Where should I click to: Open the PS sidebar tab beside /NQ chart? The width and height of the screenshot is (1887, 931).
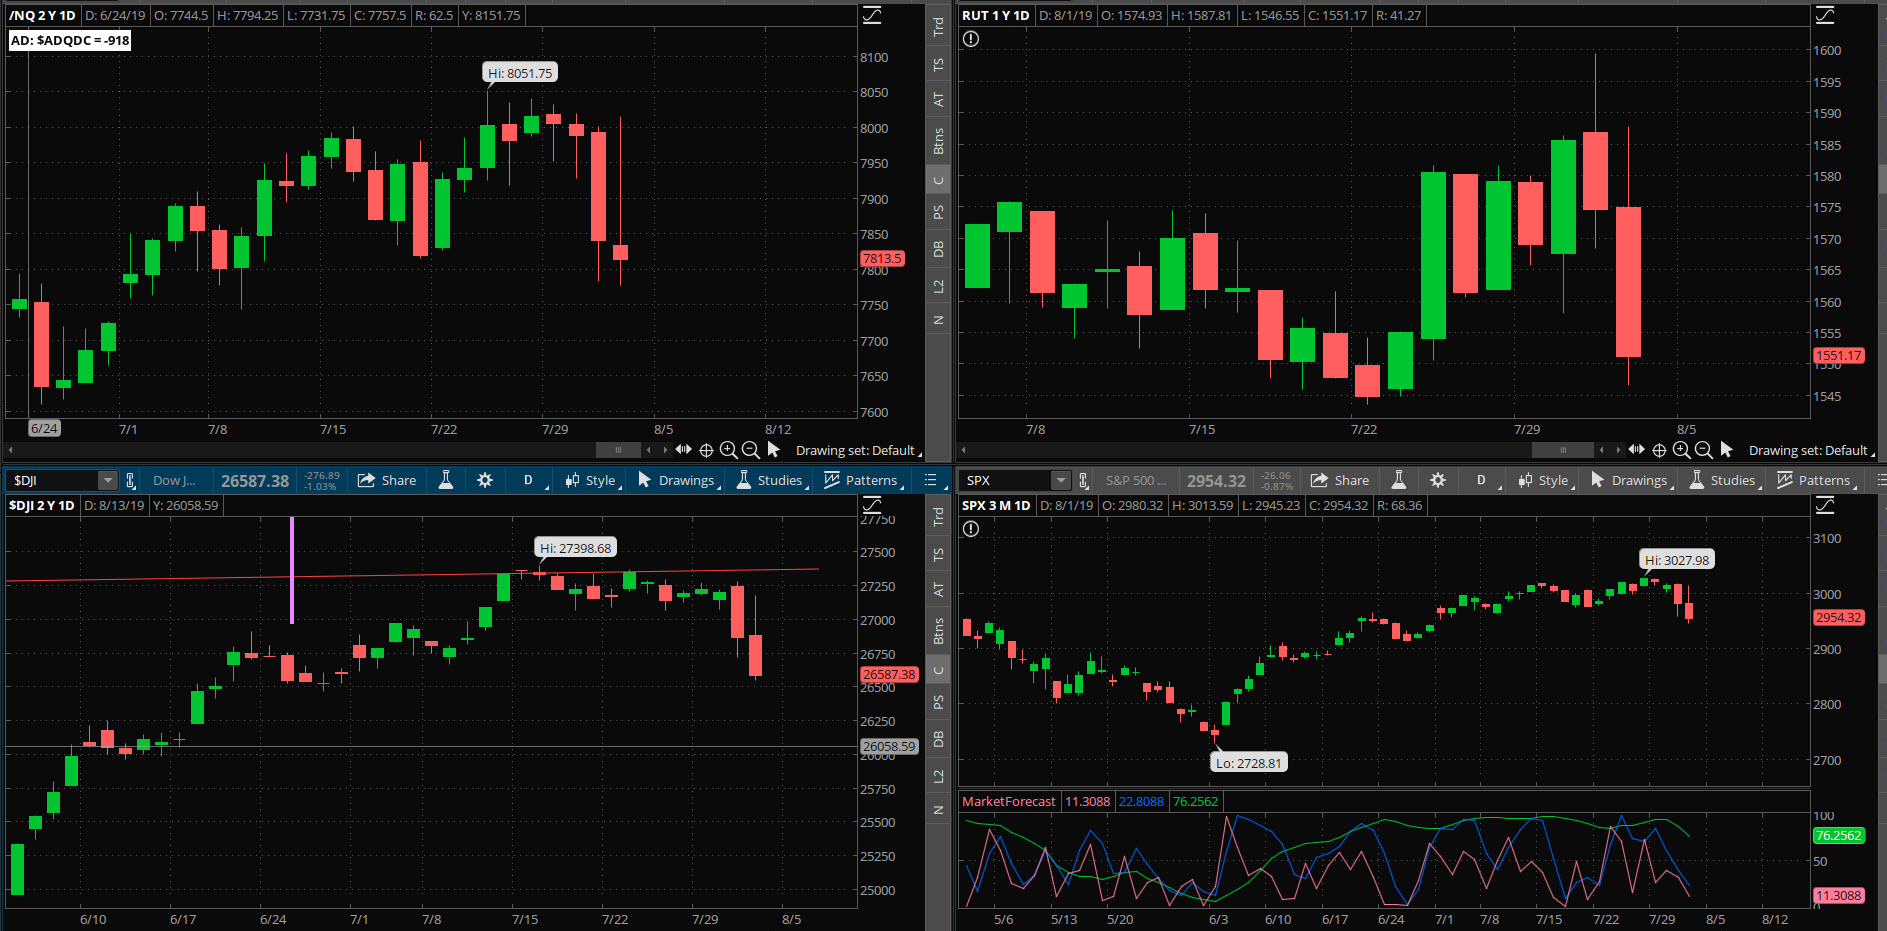click(x=938, y=212)
